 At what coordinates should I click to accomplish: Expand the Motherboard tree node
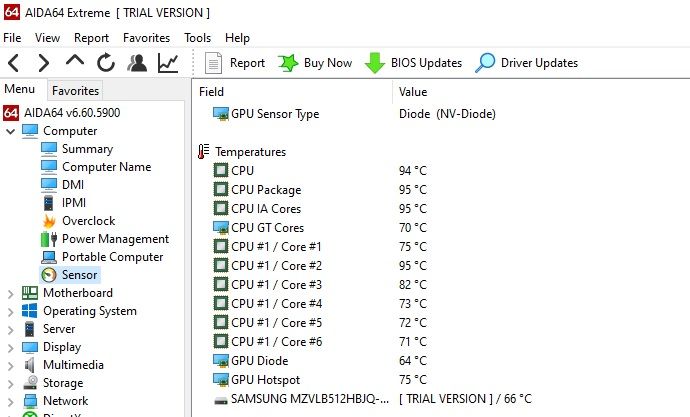(x=11, y=293)
